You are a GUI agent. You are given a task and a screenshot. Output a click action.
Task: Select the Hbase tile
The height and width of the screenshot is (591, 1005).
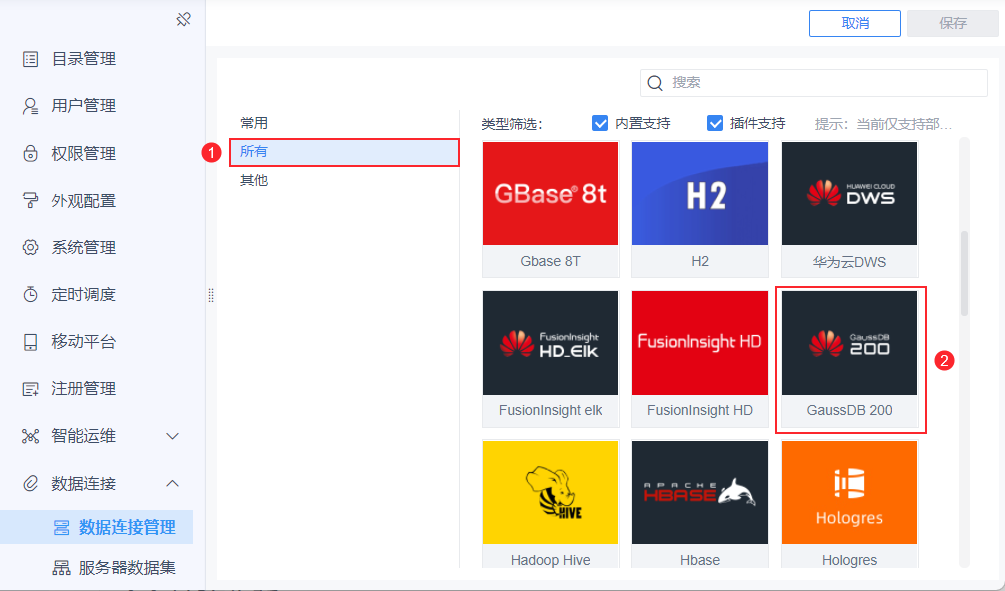700,504
